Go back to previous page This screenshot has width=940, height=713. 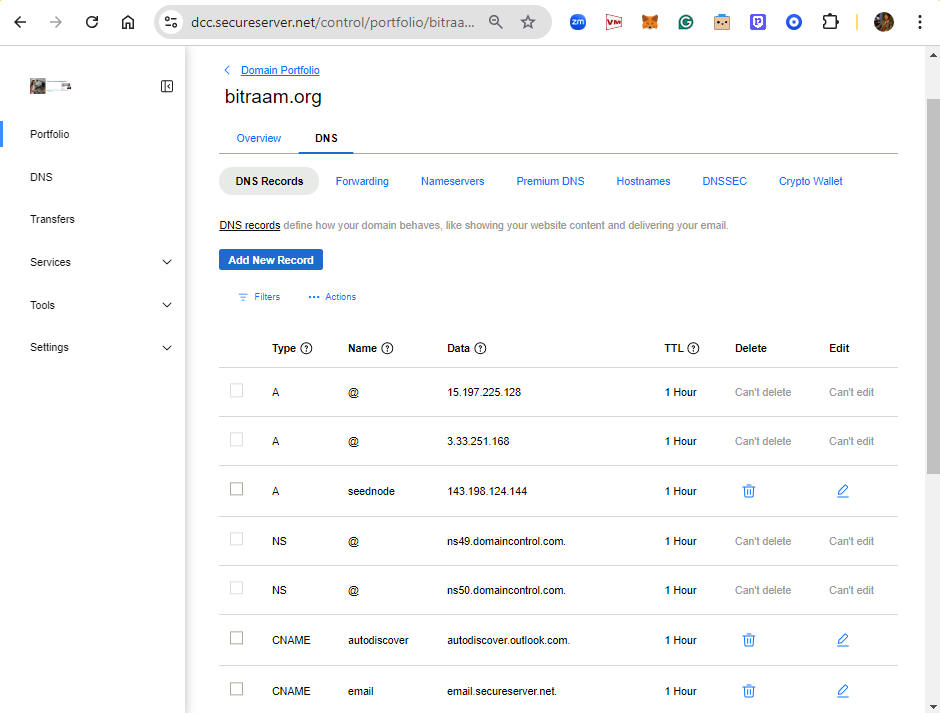pos(20,22)
